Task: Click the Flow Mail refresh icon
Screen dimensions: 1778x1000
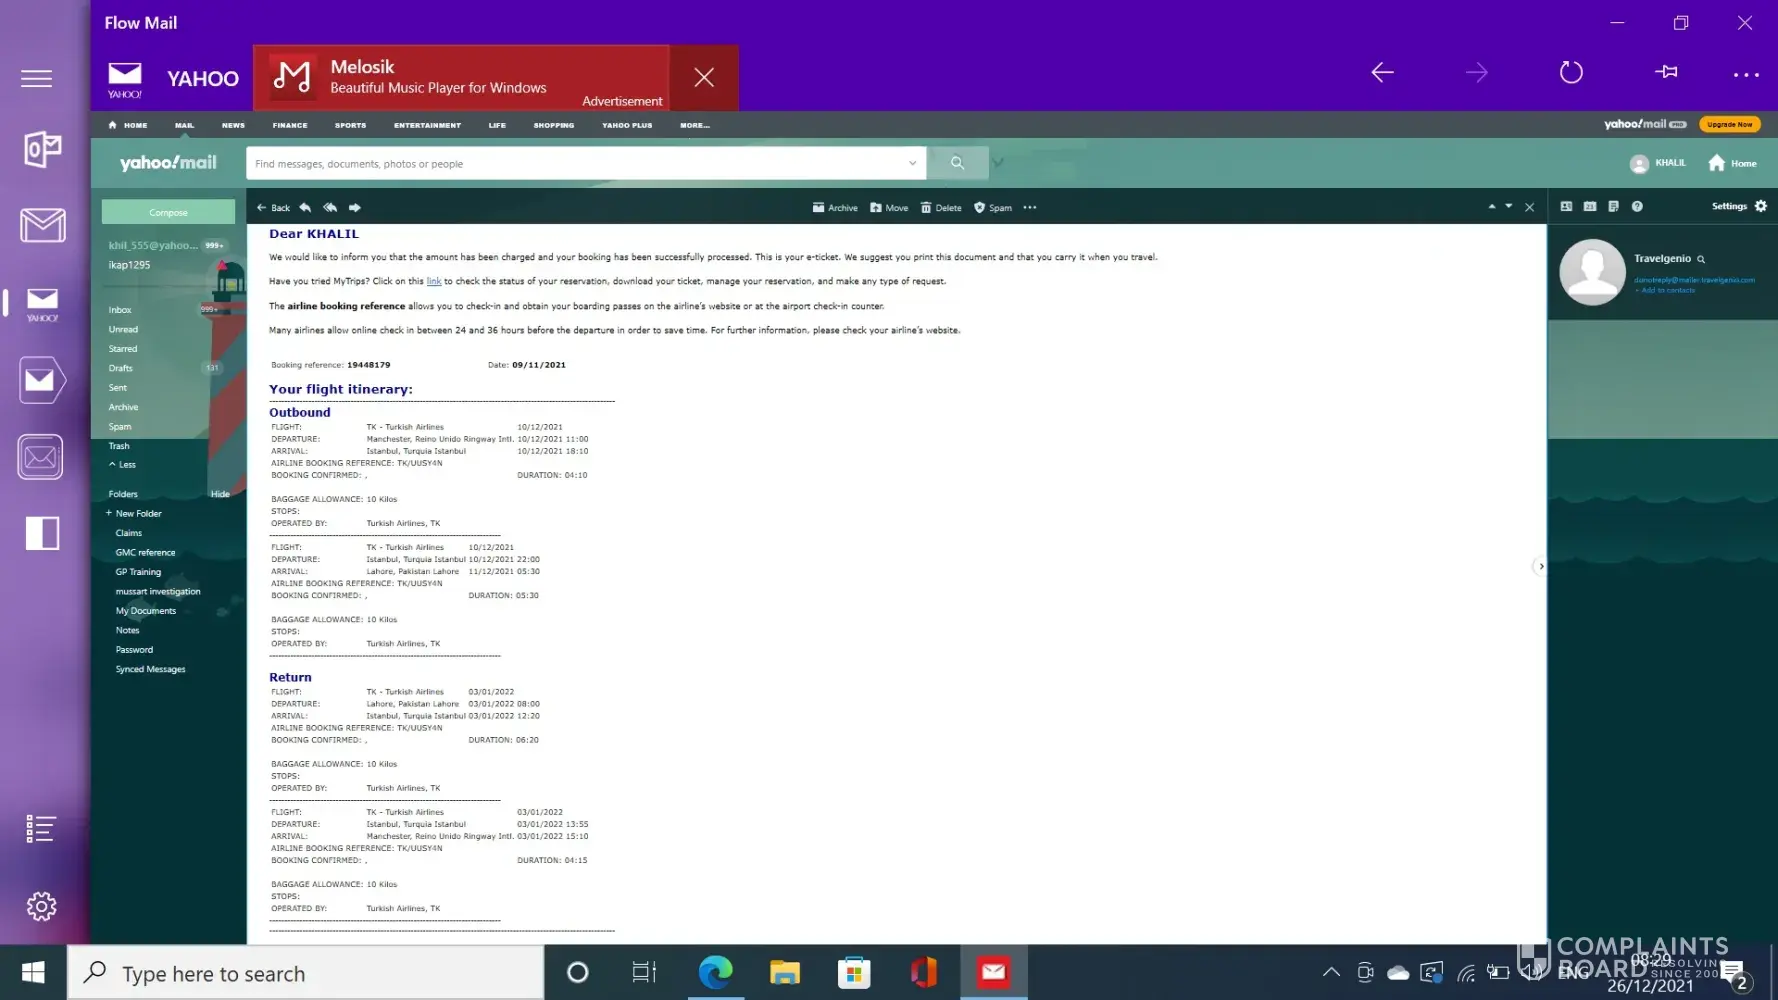Action: pyautogui.click(x=1571, y=73)
